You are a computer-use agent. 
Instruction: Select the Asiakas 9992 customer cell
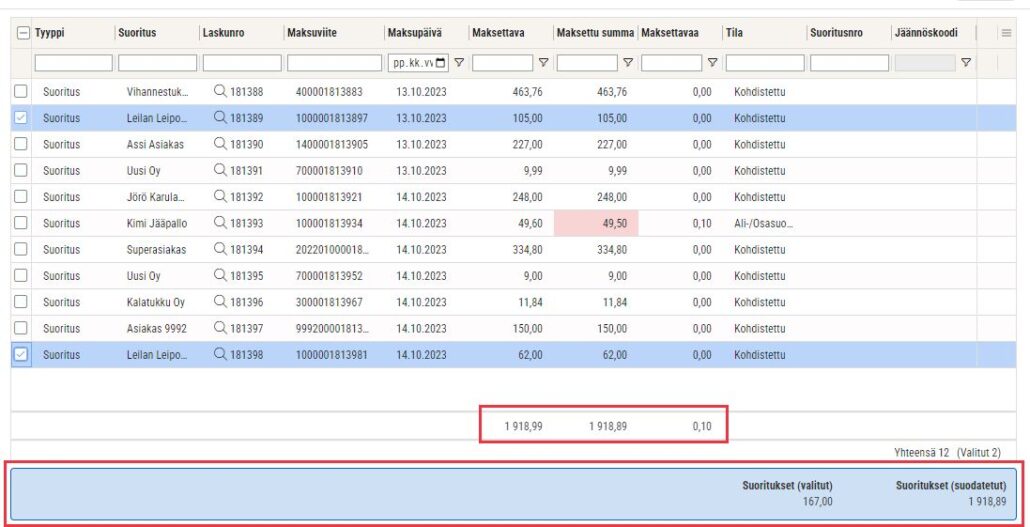[157, 329]
